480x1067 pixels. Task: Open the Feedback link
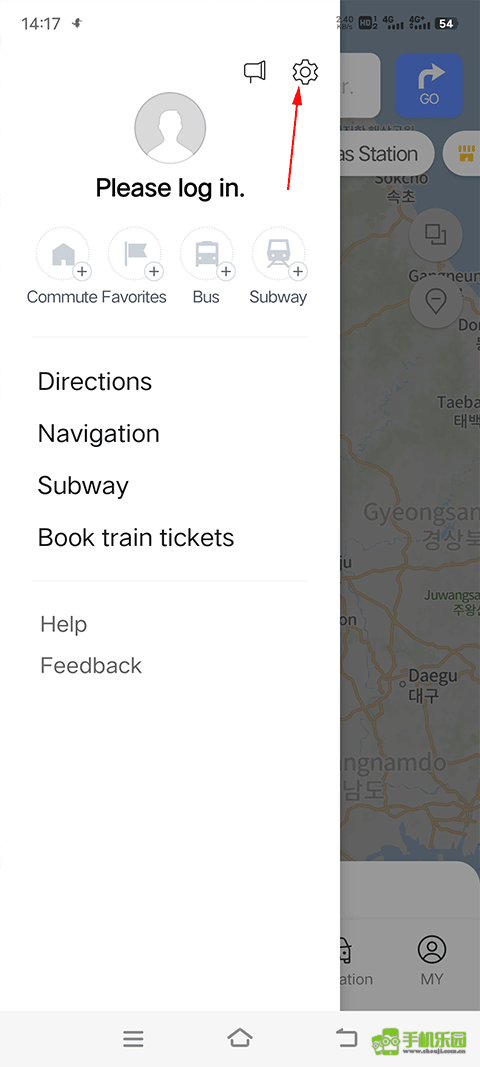pos(91,666)
